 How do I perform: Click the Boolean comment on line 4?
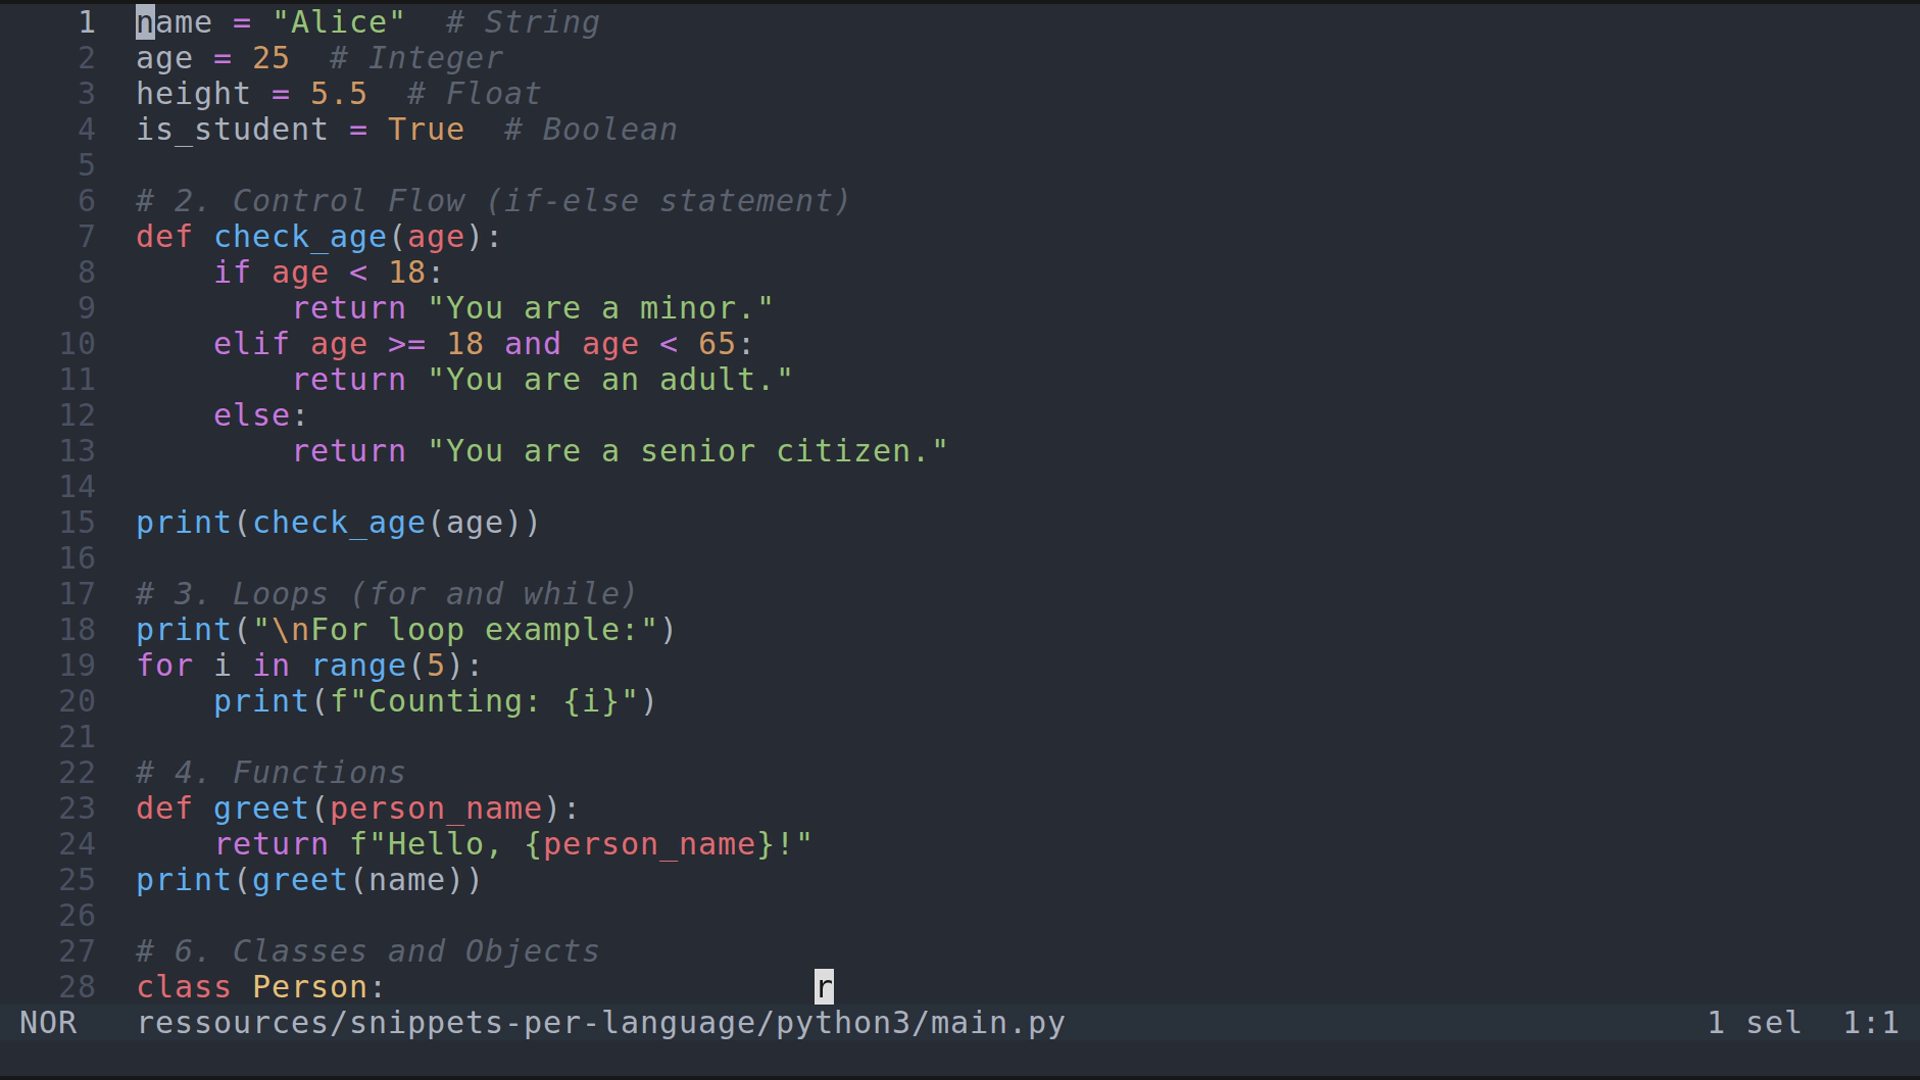pos(592,129)
